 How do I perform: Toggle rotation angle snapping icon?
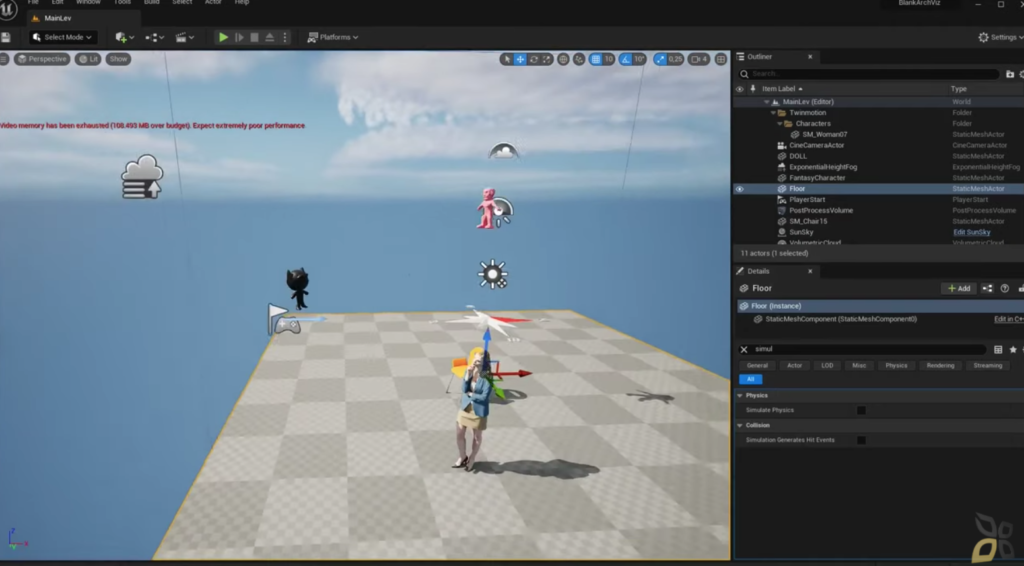tap(626, 59)
